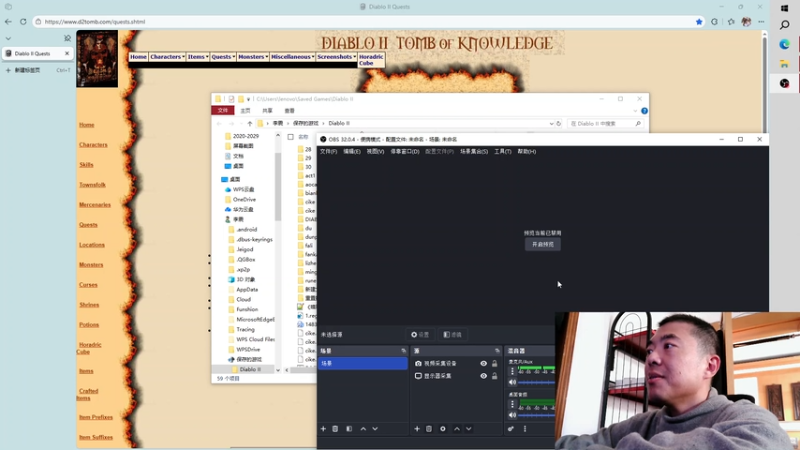Hide the video capture device source
The width and height of the screenshot is (800, 450).
pos(483,364)
